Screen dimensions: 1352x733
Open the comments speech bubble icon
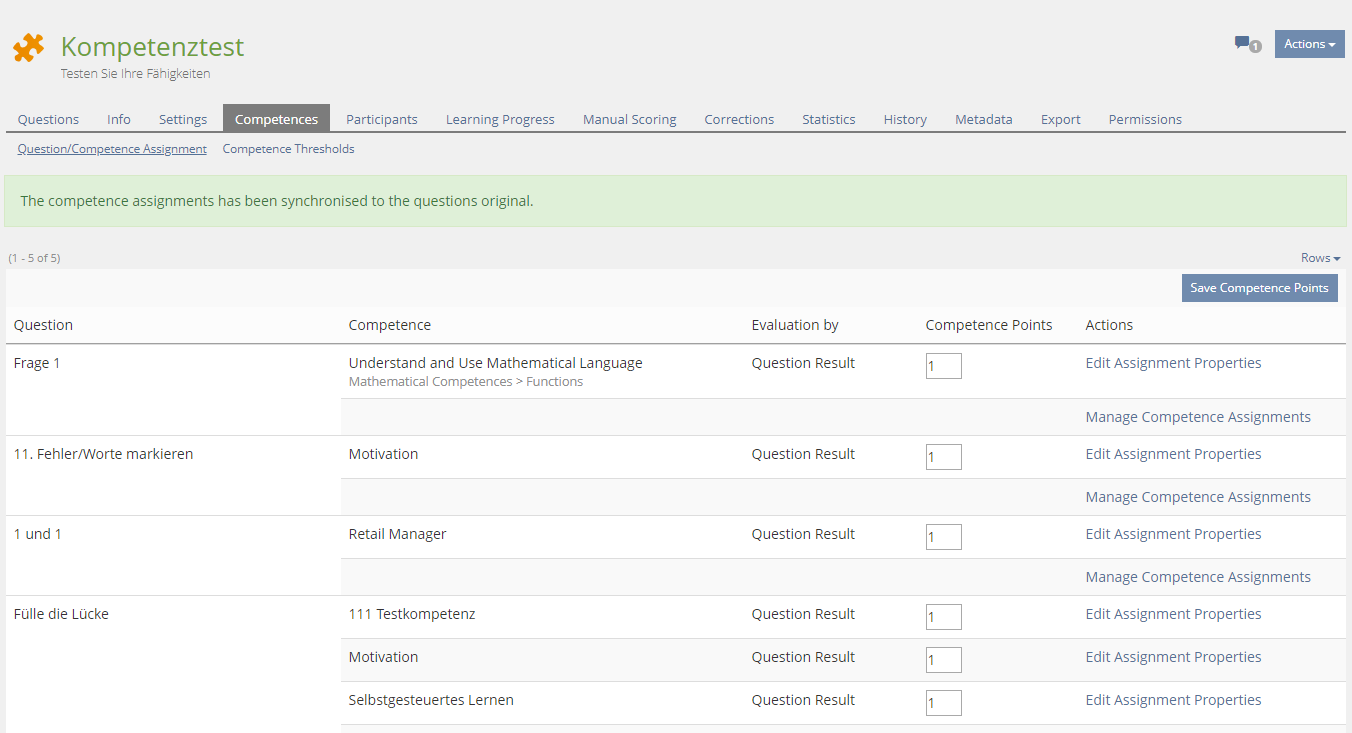point(1242,43)
